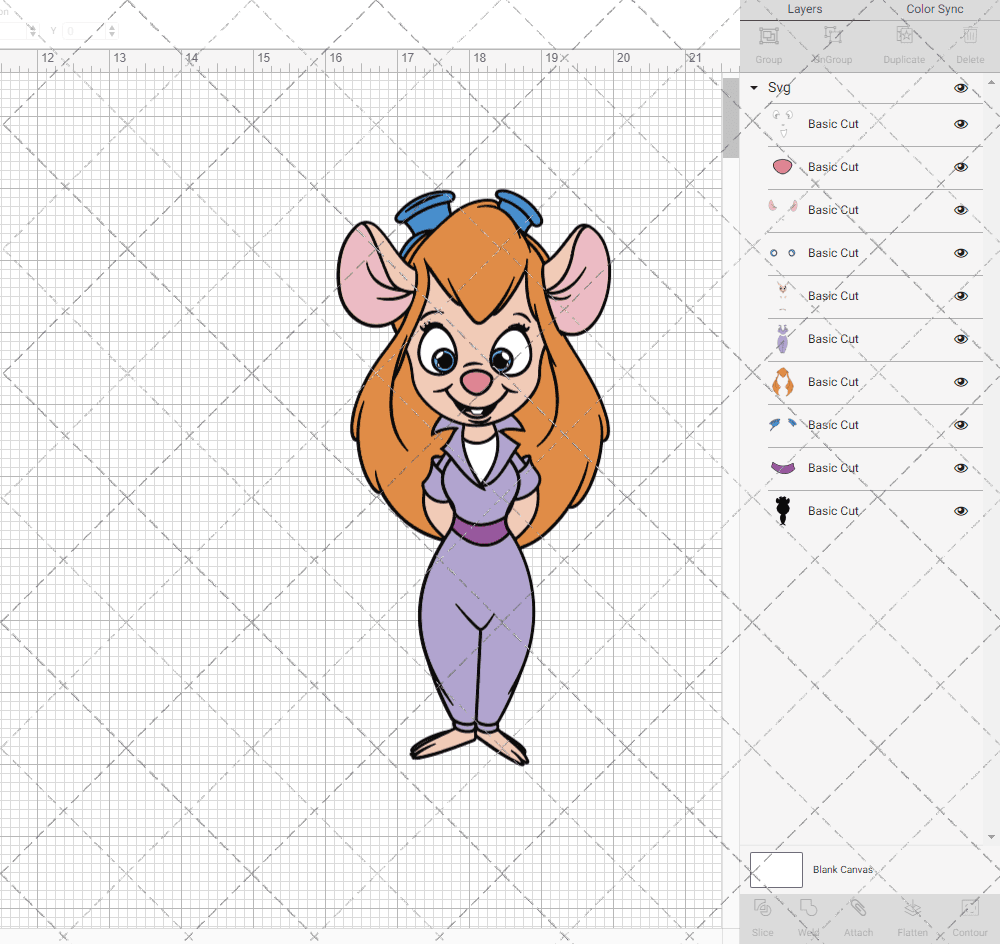Click the Blank Canvas label
The image size is (1000, 944).
point(842,869)
